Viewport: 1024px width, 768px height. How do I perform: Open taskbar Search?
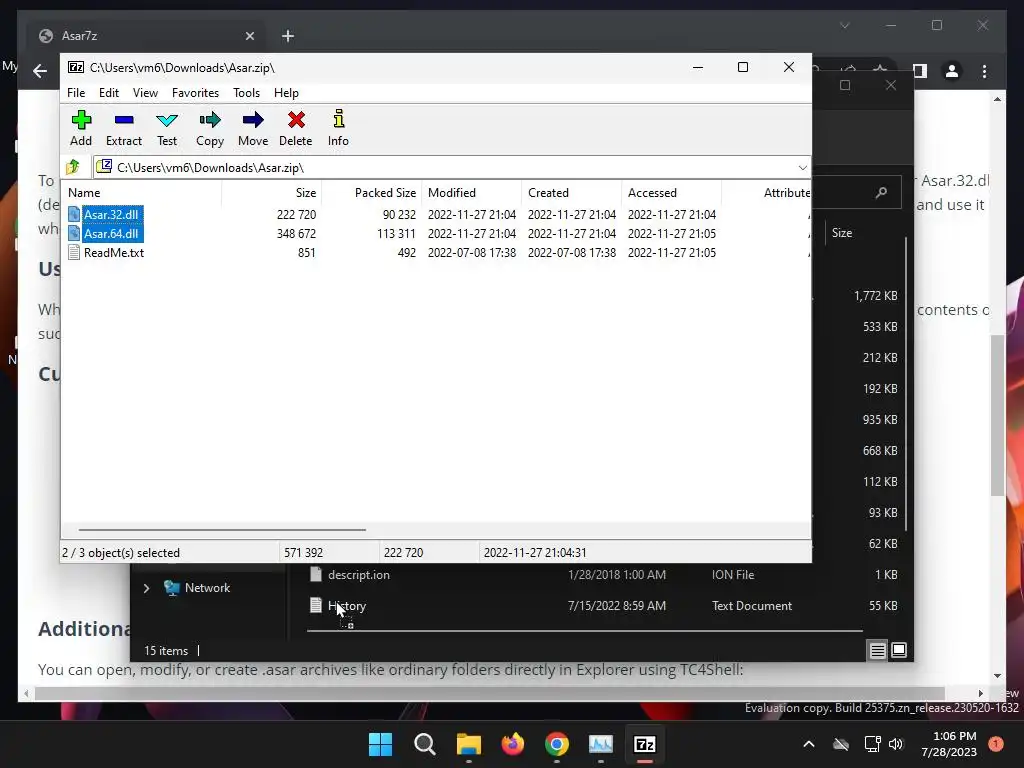424,744
